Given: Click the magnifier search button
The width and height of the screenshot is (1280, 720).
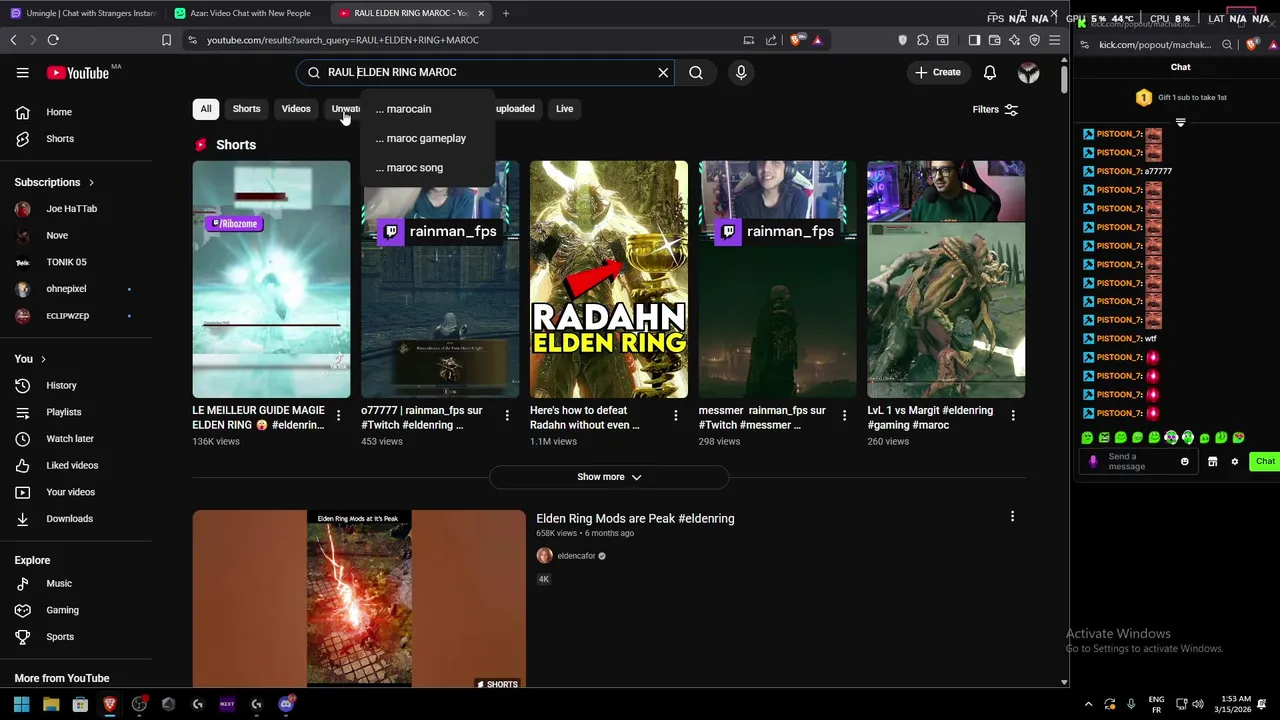Looking at the screenshot, I should pyautogui.click(x=696, y=72).
